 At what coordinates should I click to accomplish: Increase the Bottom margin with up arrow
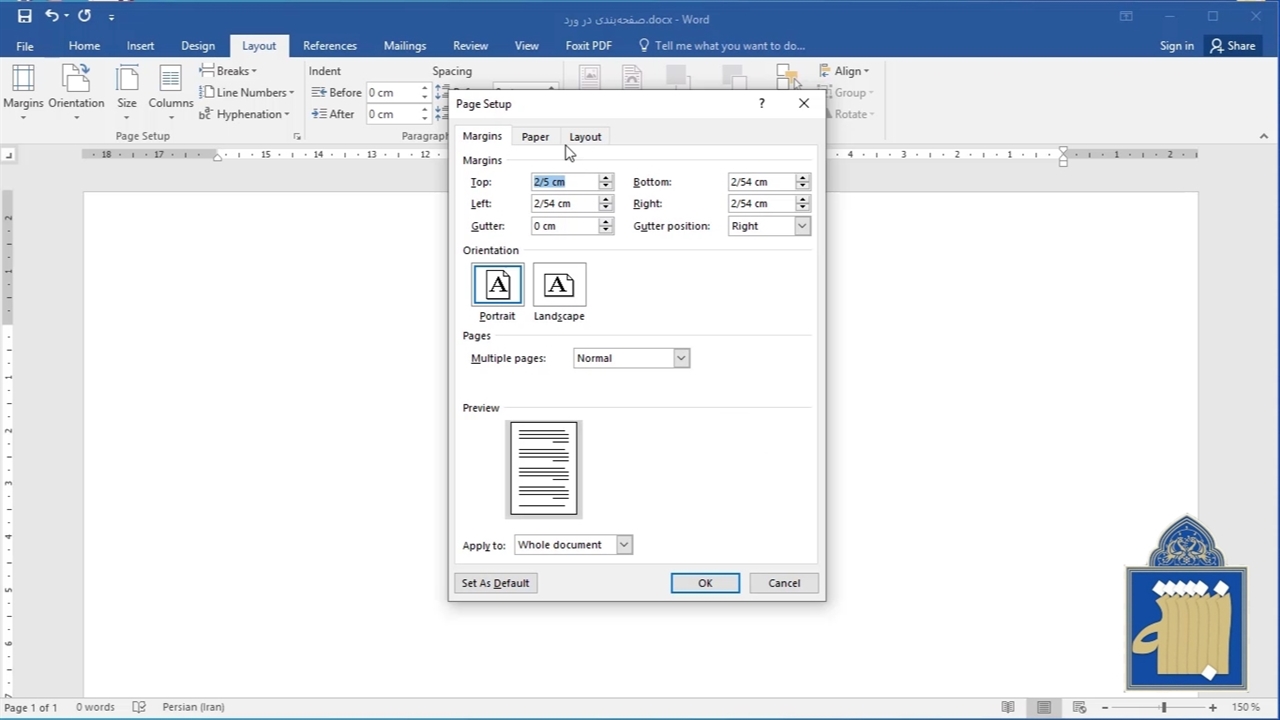[802, 178]
